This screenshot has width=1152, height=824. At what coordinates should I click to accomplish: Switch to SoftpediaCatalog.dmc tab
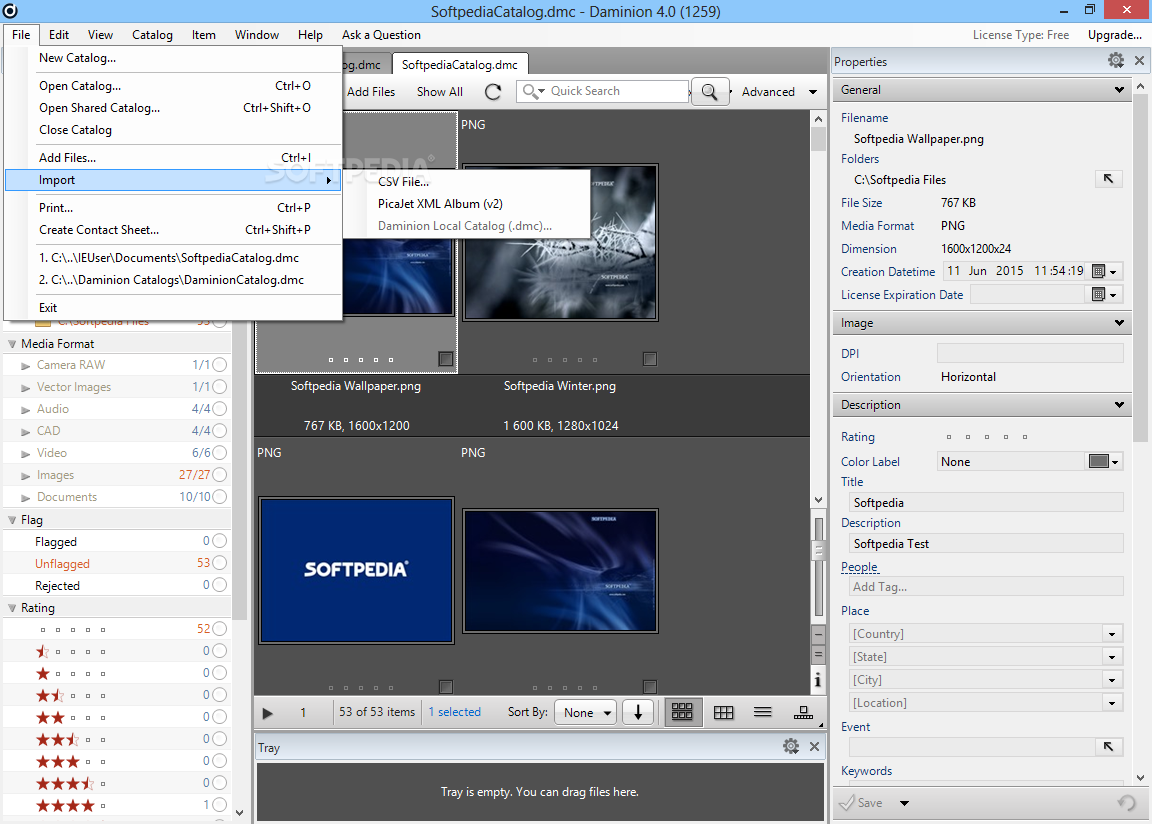click(x=460, y=65)
